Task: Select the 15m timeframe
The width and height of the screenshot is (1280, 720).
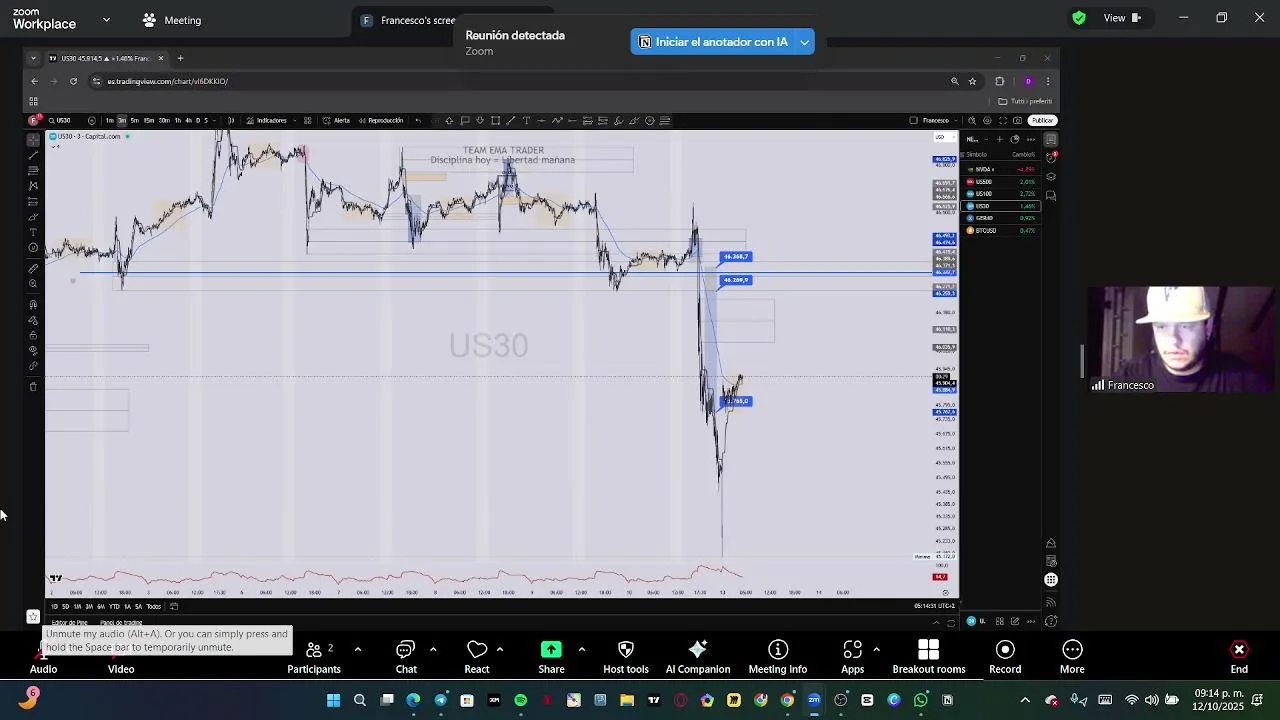Action: (148, 120)
